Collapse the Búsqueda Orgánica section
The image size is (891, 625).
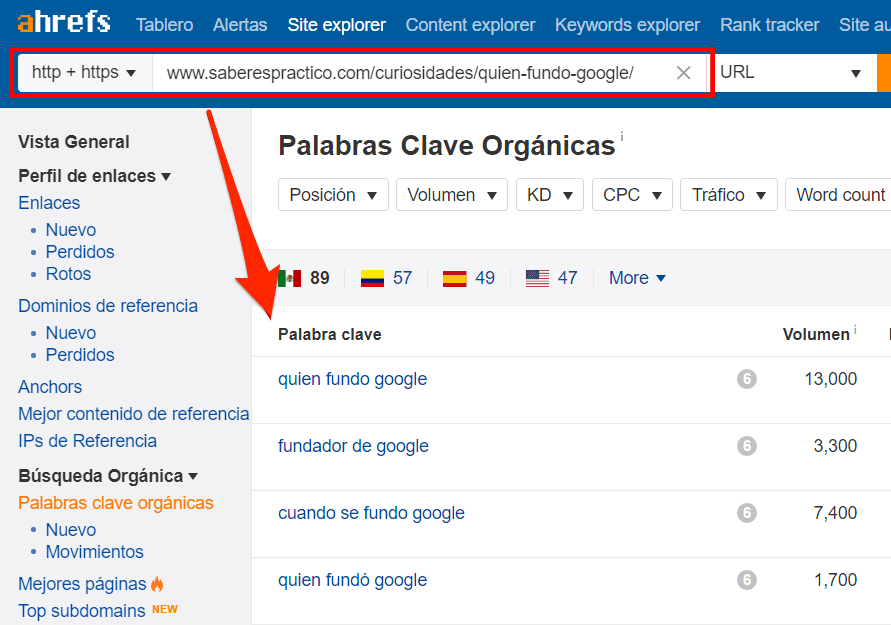108,476
